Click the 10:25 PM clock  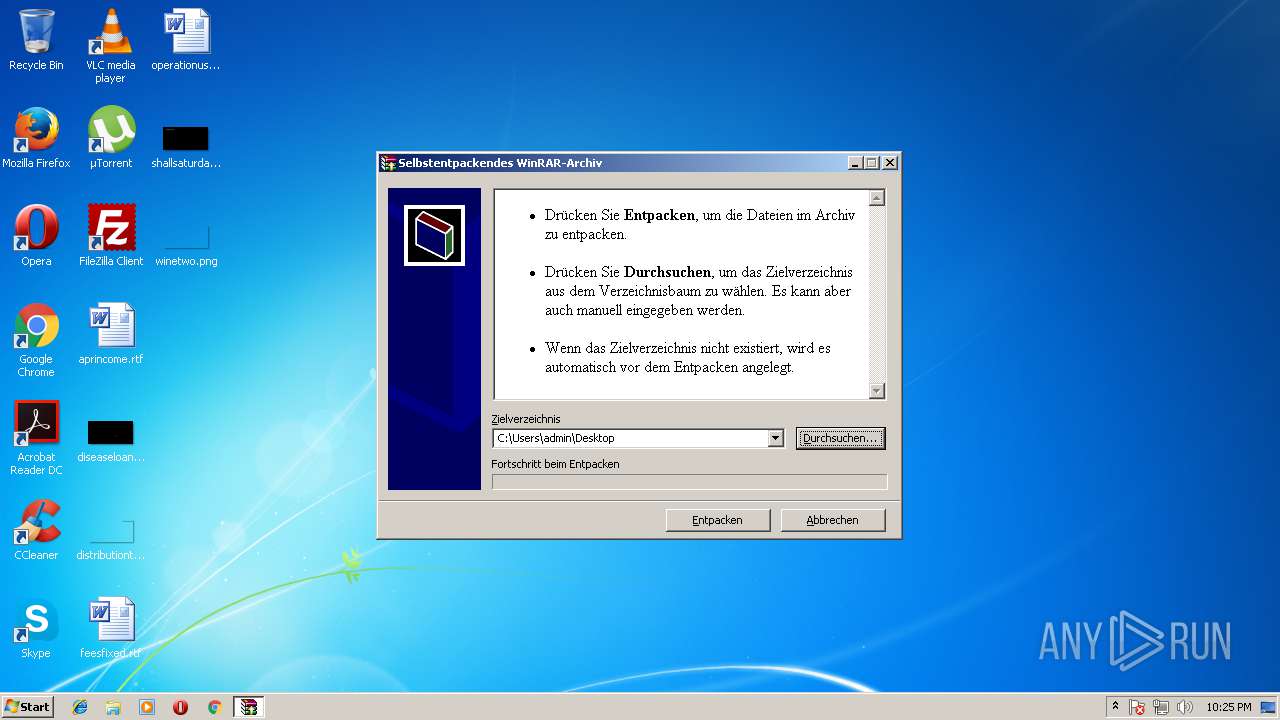(x=1228, y=707)
